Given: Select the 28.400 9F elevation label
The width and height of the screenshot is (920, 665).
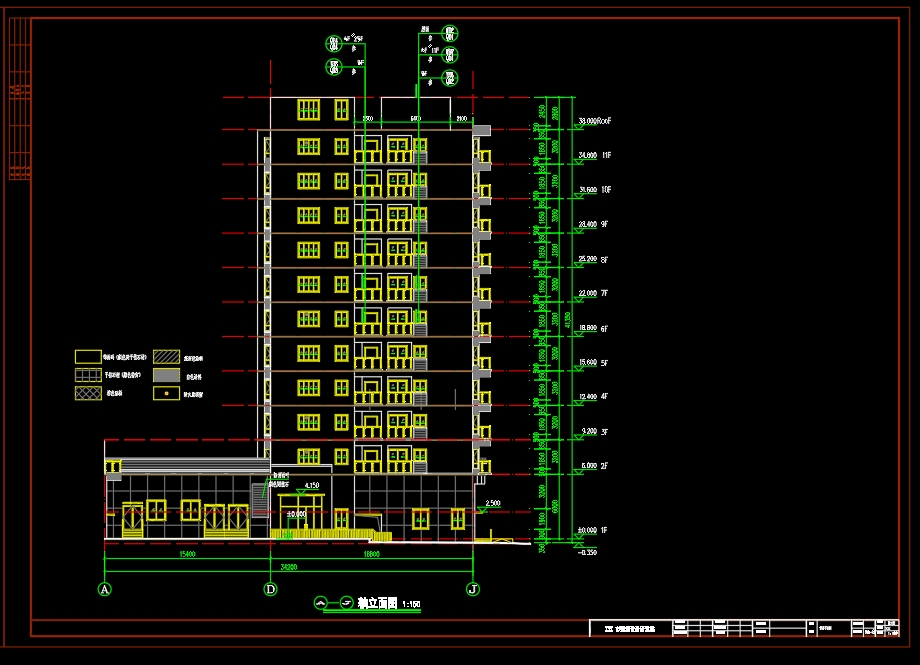Looking at the screenshot, I should [x=593, y=224].
